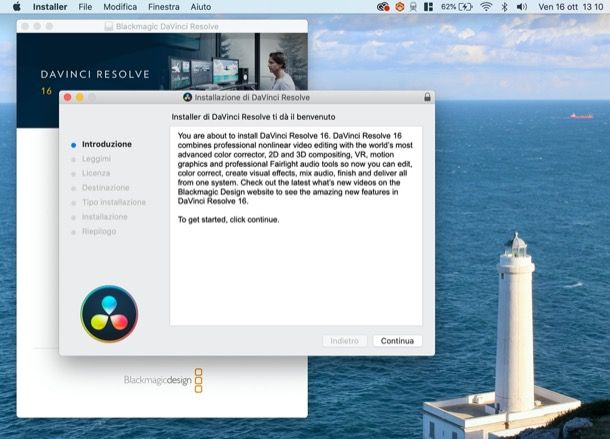Open the Installer application menu
This screenshot has width=610, height=439.
pyautogui.click(x=50, y=7)
